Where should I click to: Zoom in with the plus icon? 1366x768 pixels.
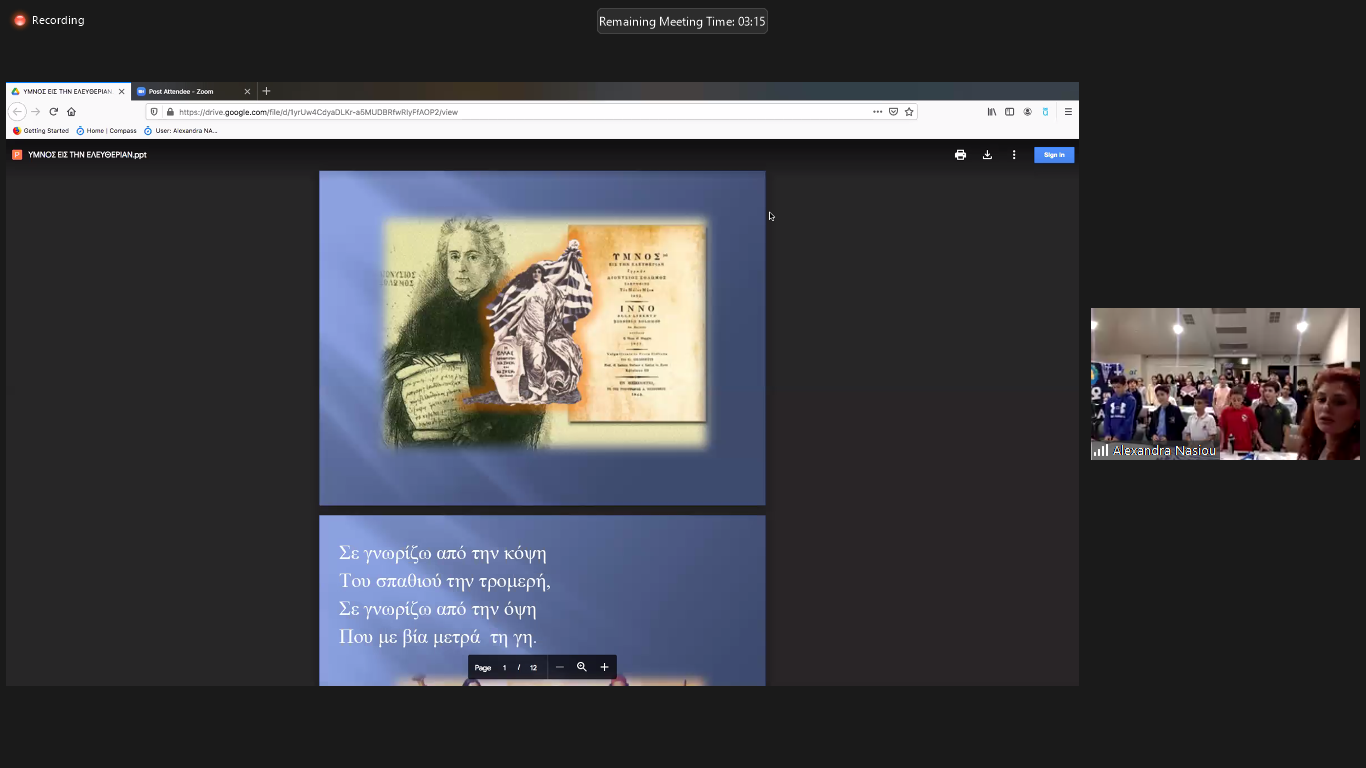(604, 667)
